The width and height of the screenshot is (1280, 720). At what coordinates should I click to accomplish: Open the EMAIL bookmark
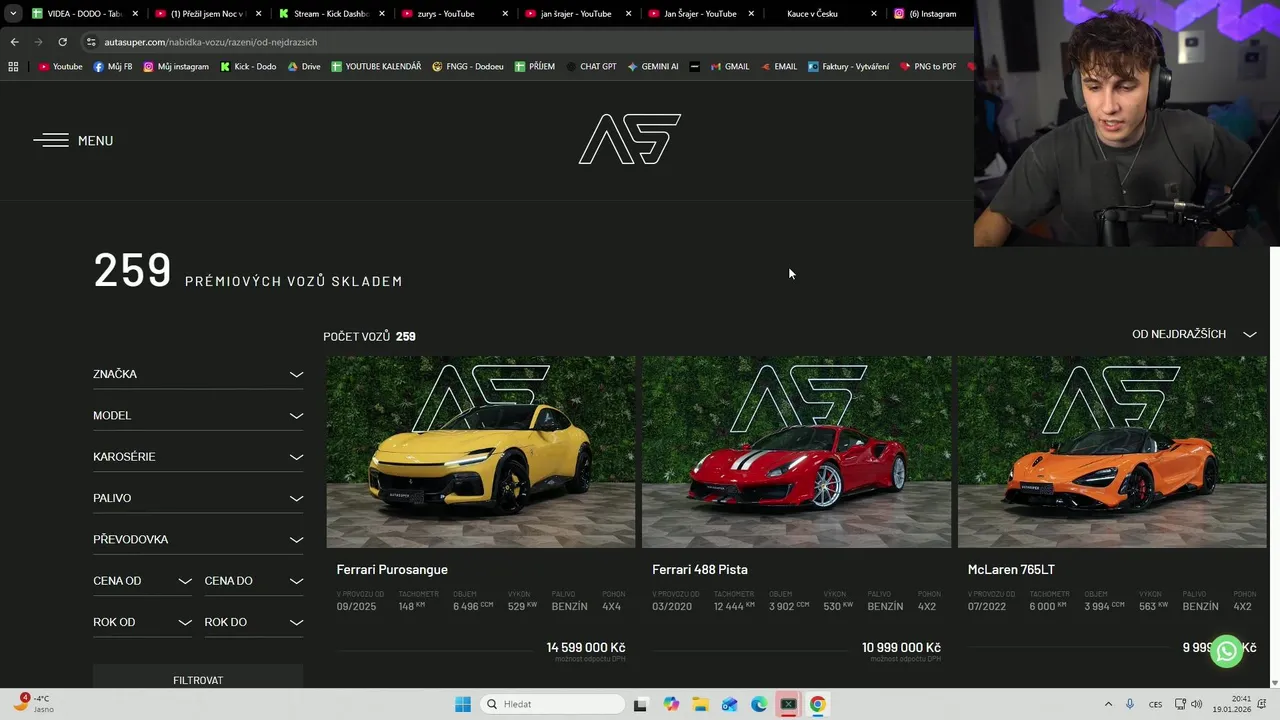pyautogui.click(x=778, y=67)
